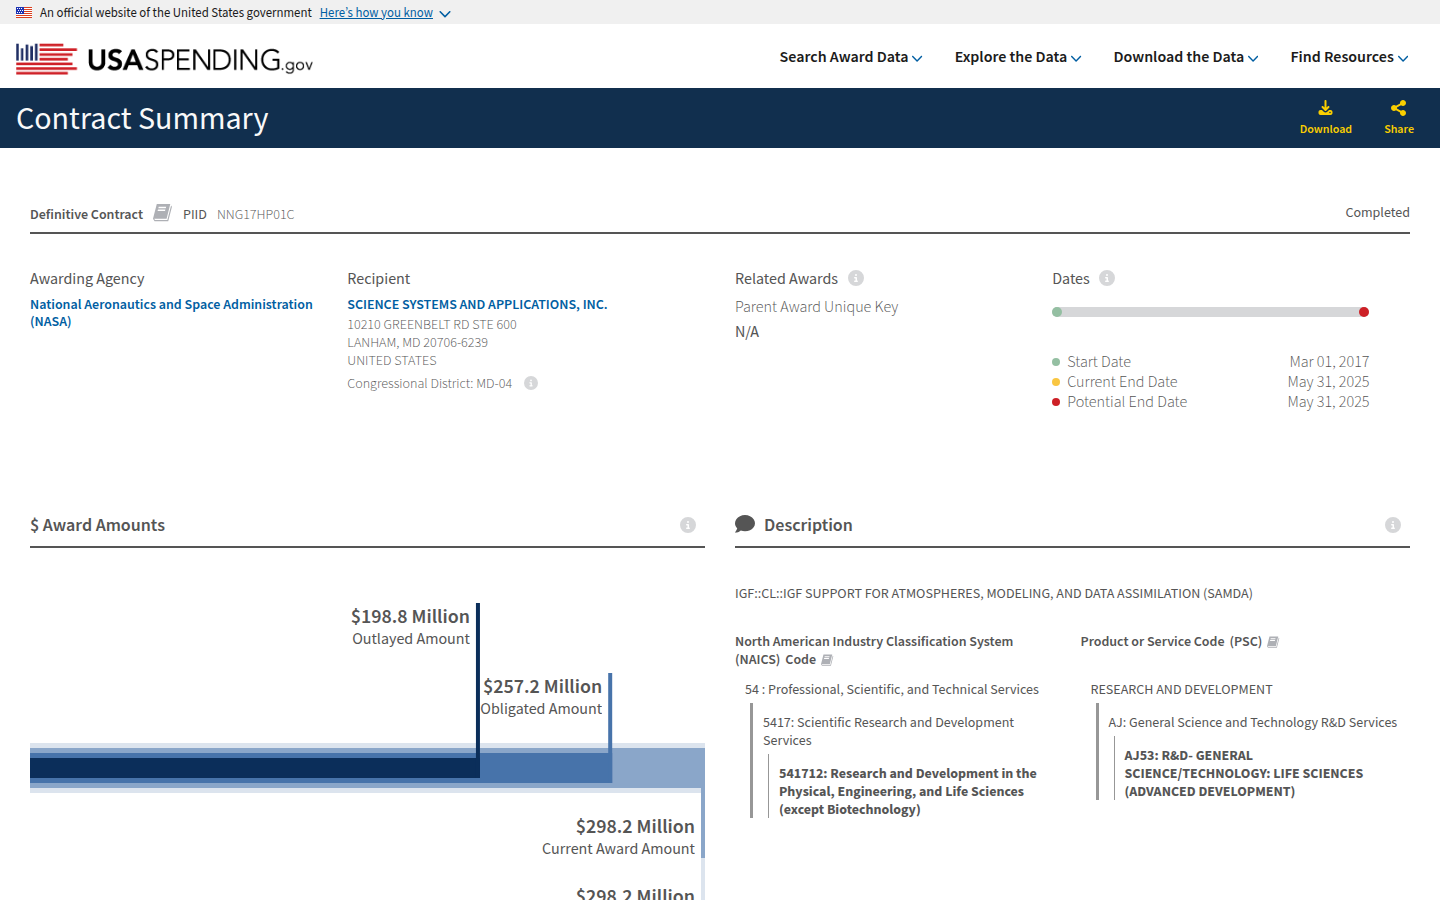Image resolution: width=1440 pixels, height=900 pixels.
Task: Click the speech bubble Description icon
Action: 745,524
